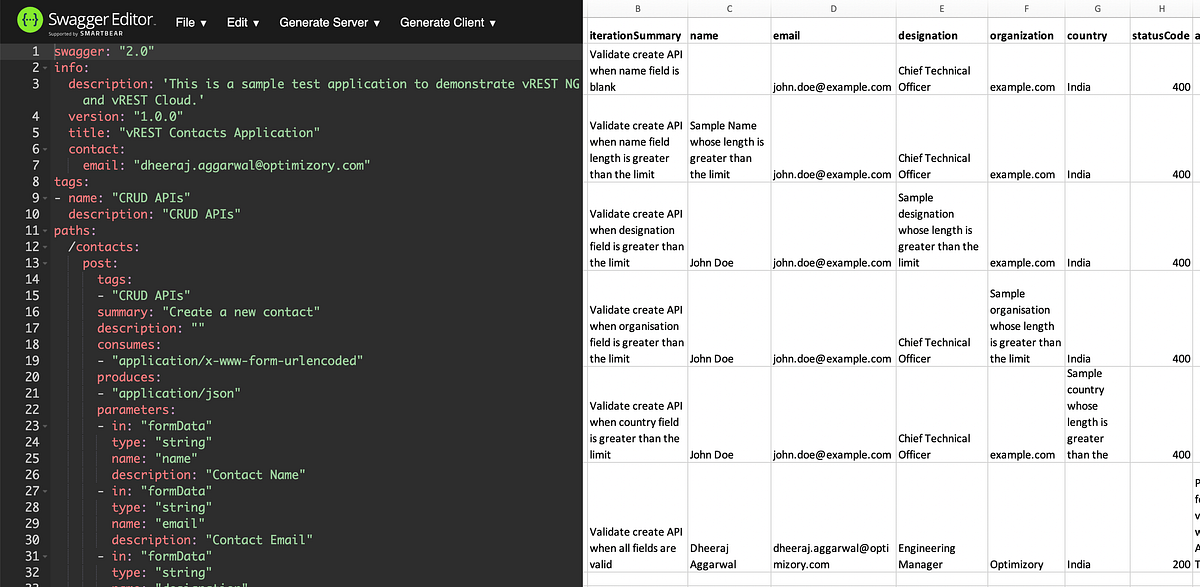This screenshot has height=587, width=1200.
Task: Collapse the paths section on line 11
Action: 47,230
